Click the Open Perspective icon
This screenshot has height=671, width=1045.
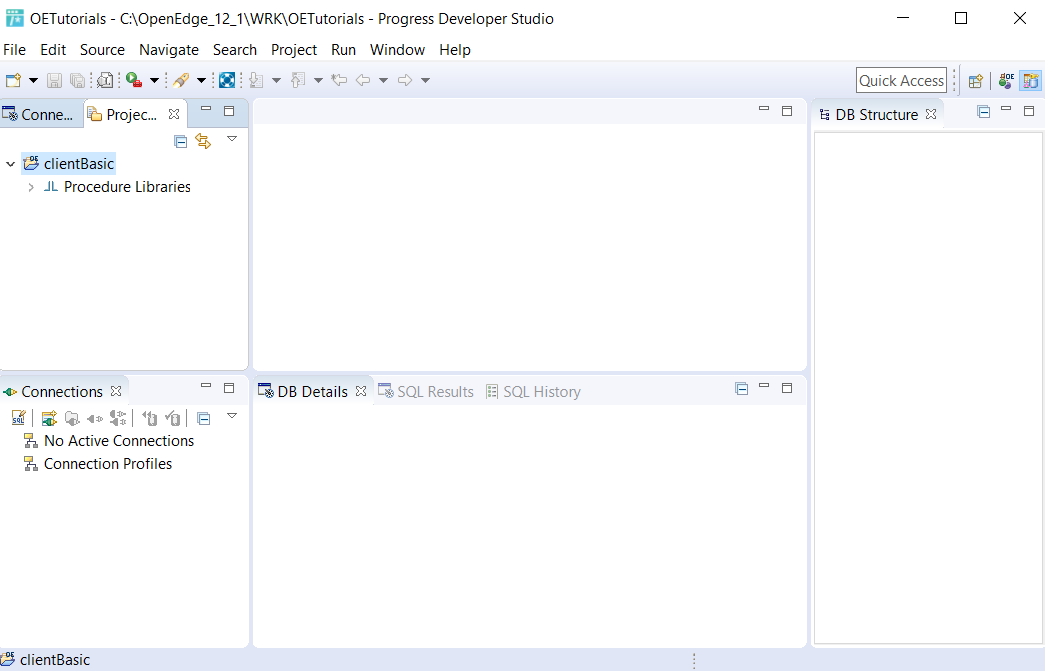976,81
